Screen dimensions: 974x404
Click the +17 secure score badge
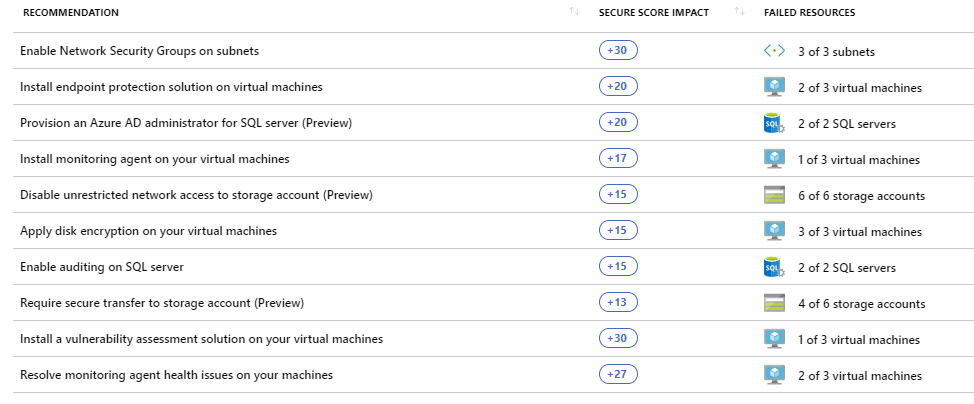617,159
